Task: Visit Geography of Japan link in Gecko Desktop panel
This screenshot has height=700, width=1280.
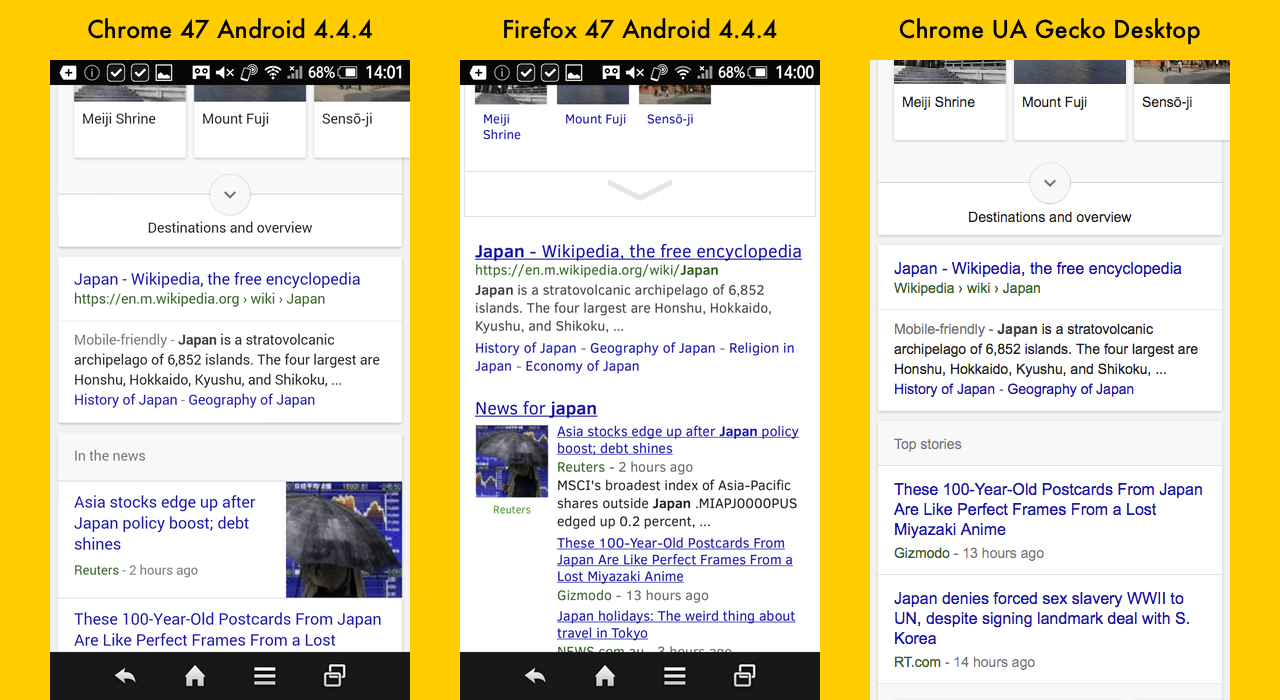Action: (1071, 389)
